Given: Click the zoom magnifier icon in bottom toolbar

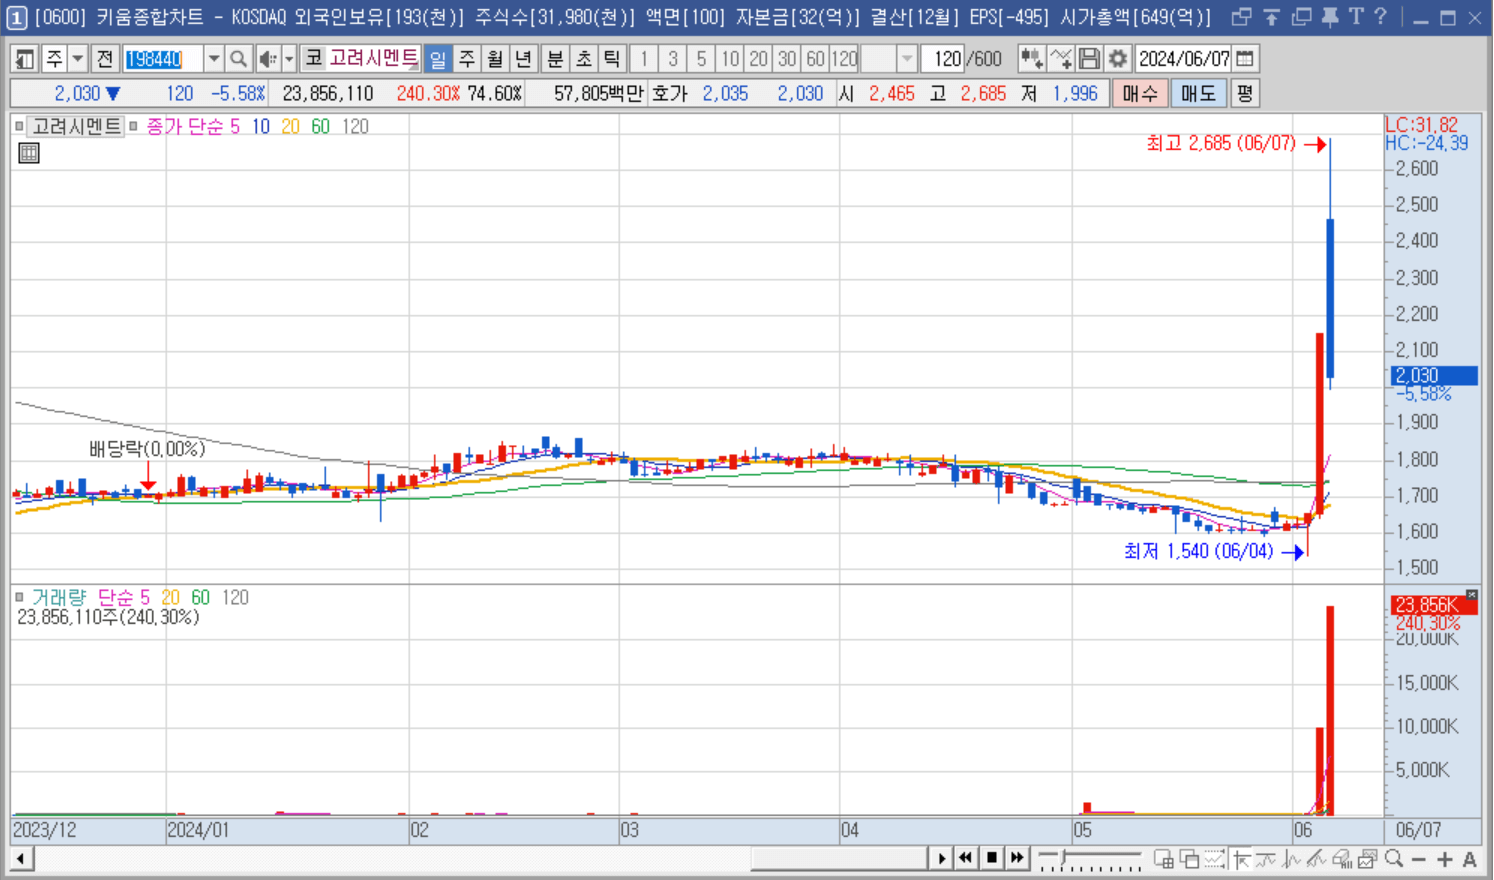Looking at the screenshot, I should [x=1394, y=859].
